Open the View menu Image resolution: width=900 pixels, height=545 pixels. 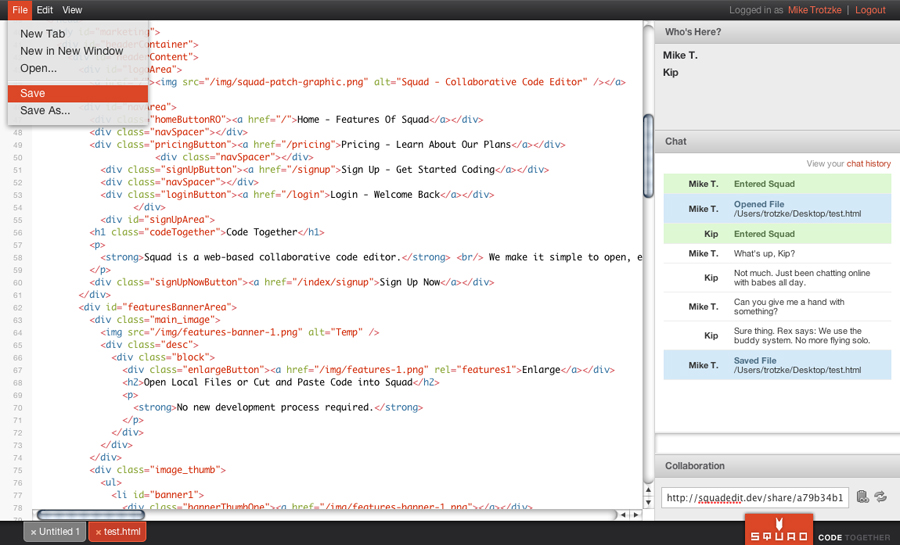(72, 10)
